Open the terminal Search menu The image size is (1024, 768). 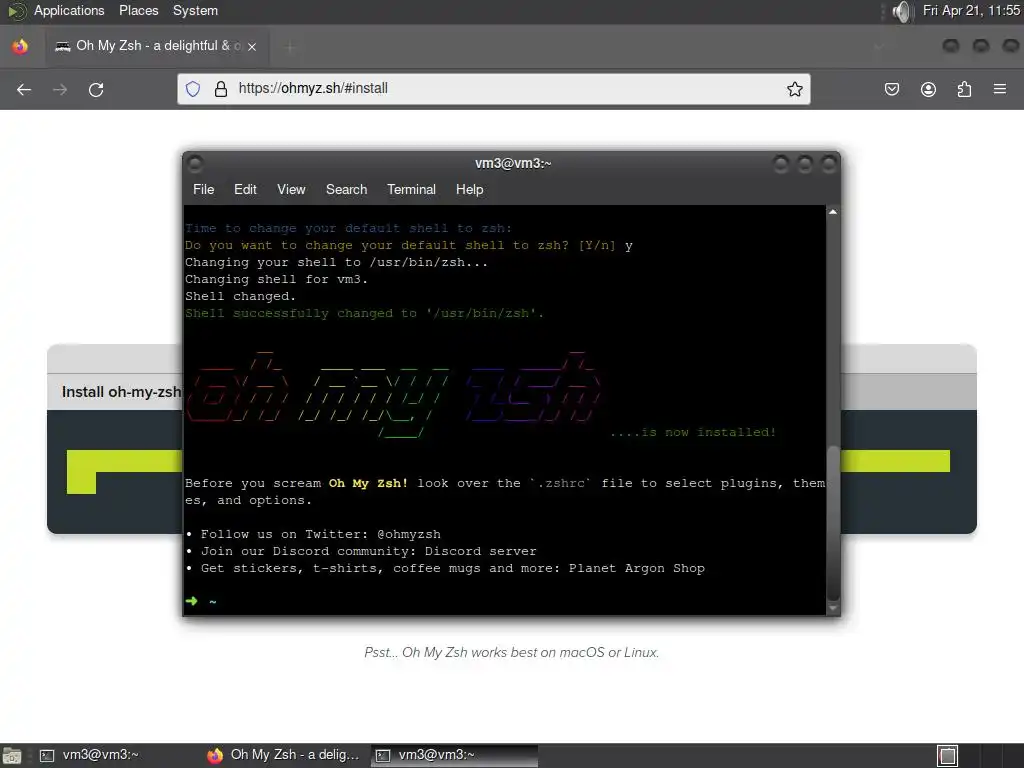click(x=346, y=189)
